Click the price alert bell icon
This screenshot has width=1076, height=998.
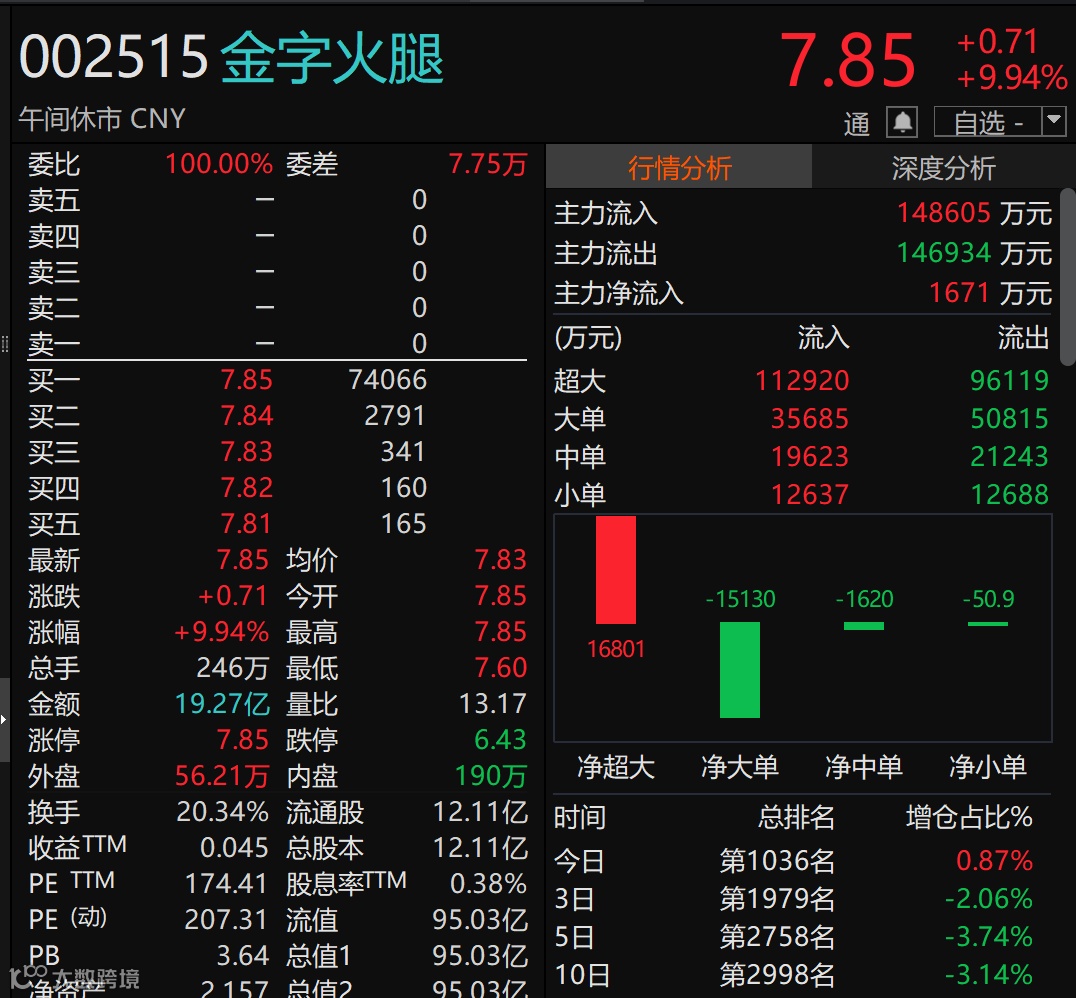902,123
